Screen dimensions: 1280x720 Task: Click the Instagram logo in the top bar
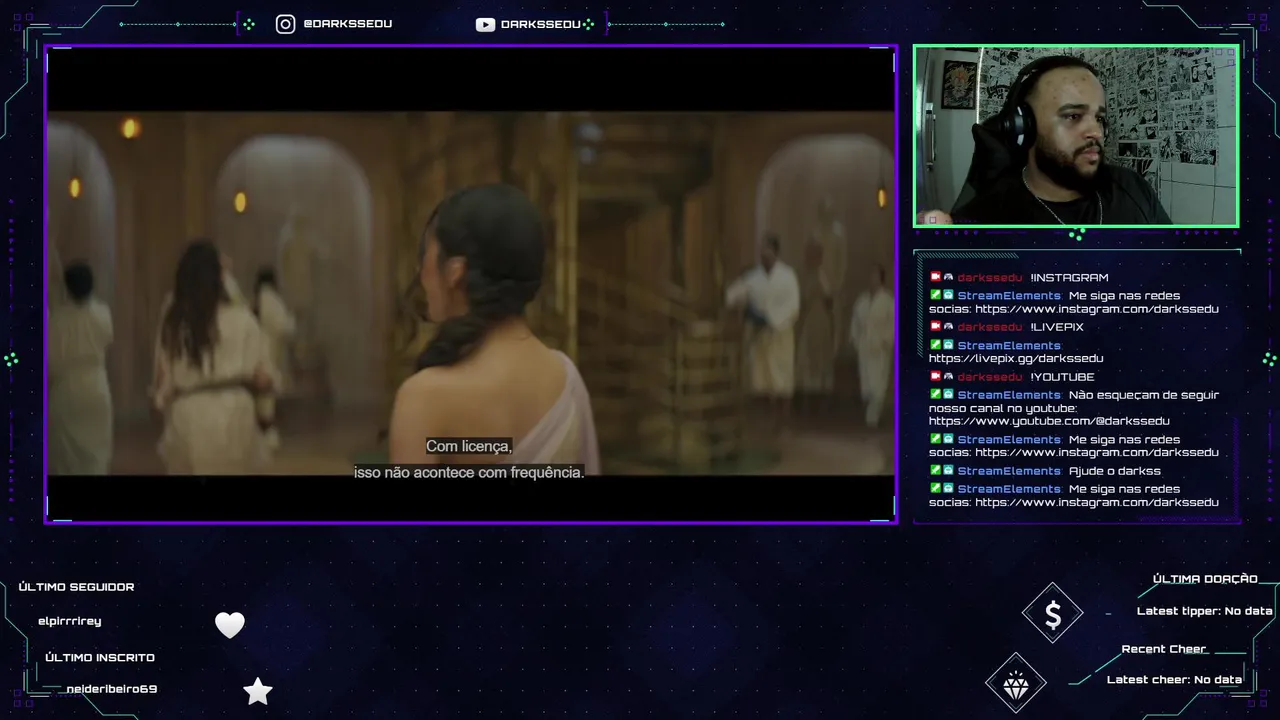pos(285,24)
